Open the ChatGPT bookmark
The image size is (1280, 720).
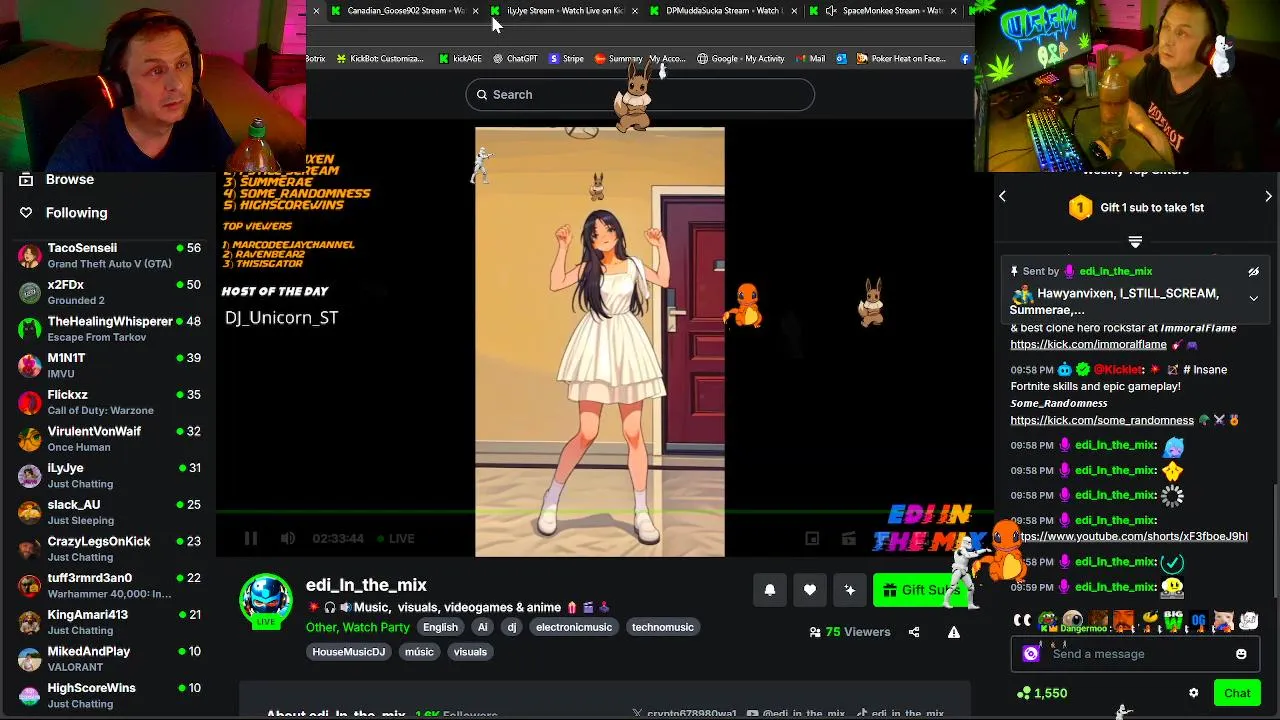pos(515,59)
